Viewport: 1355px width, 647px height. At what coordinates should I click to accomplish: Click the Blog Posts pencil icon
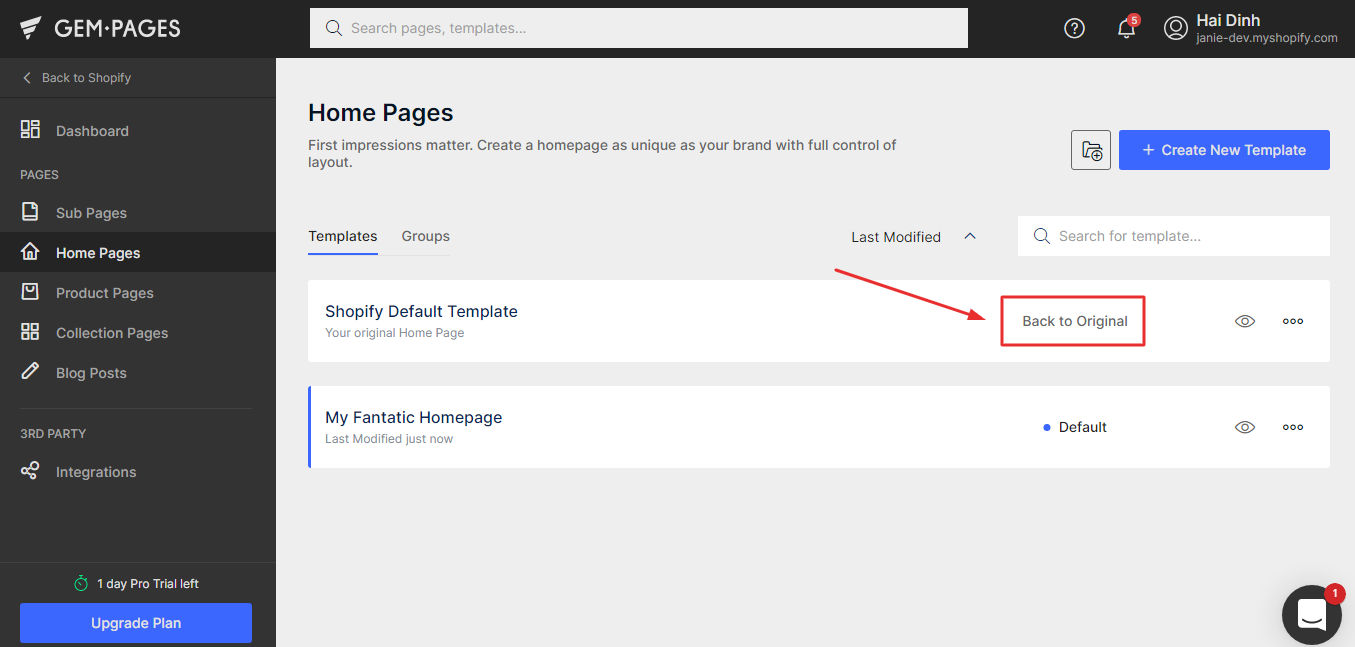click(x=30, y=372)
